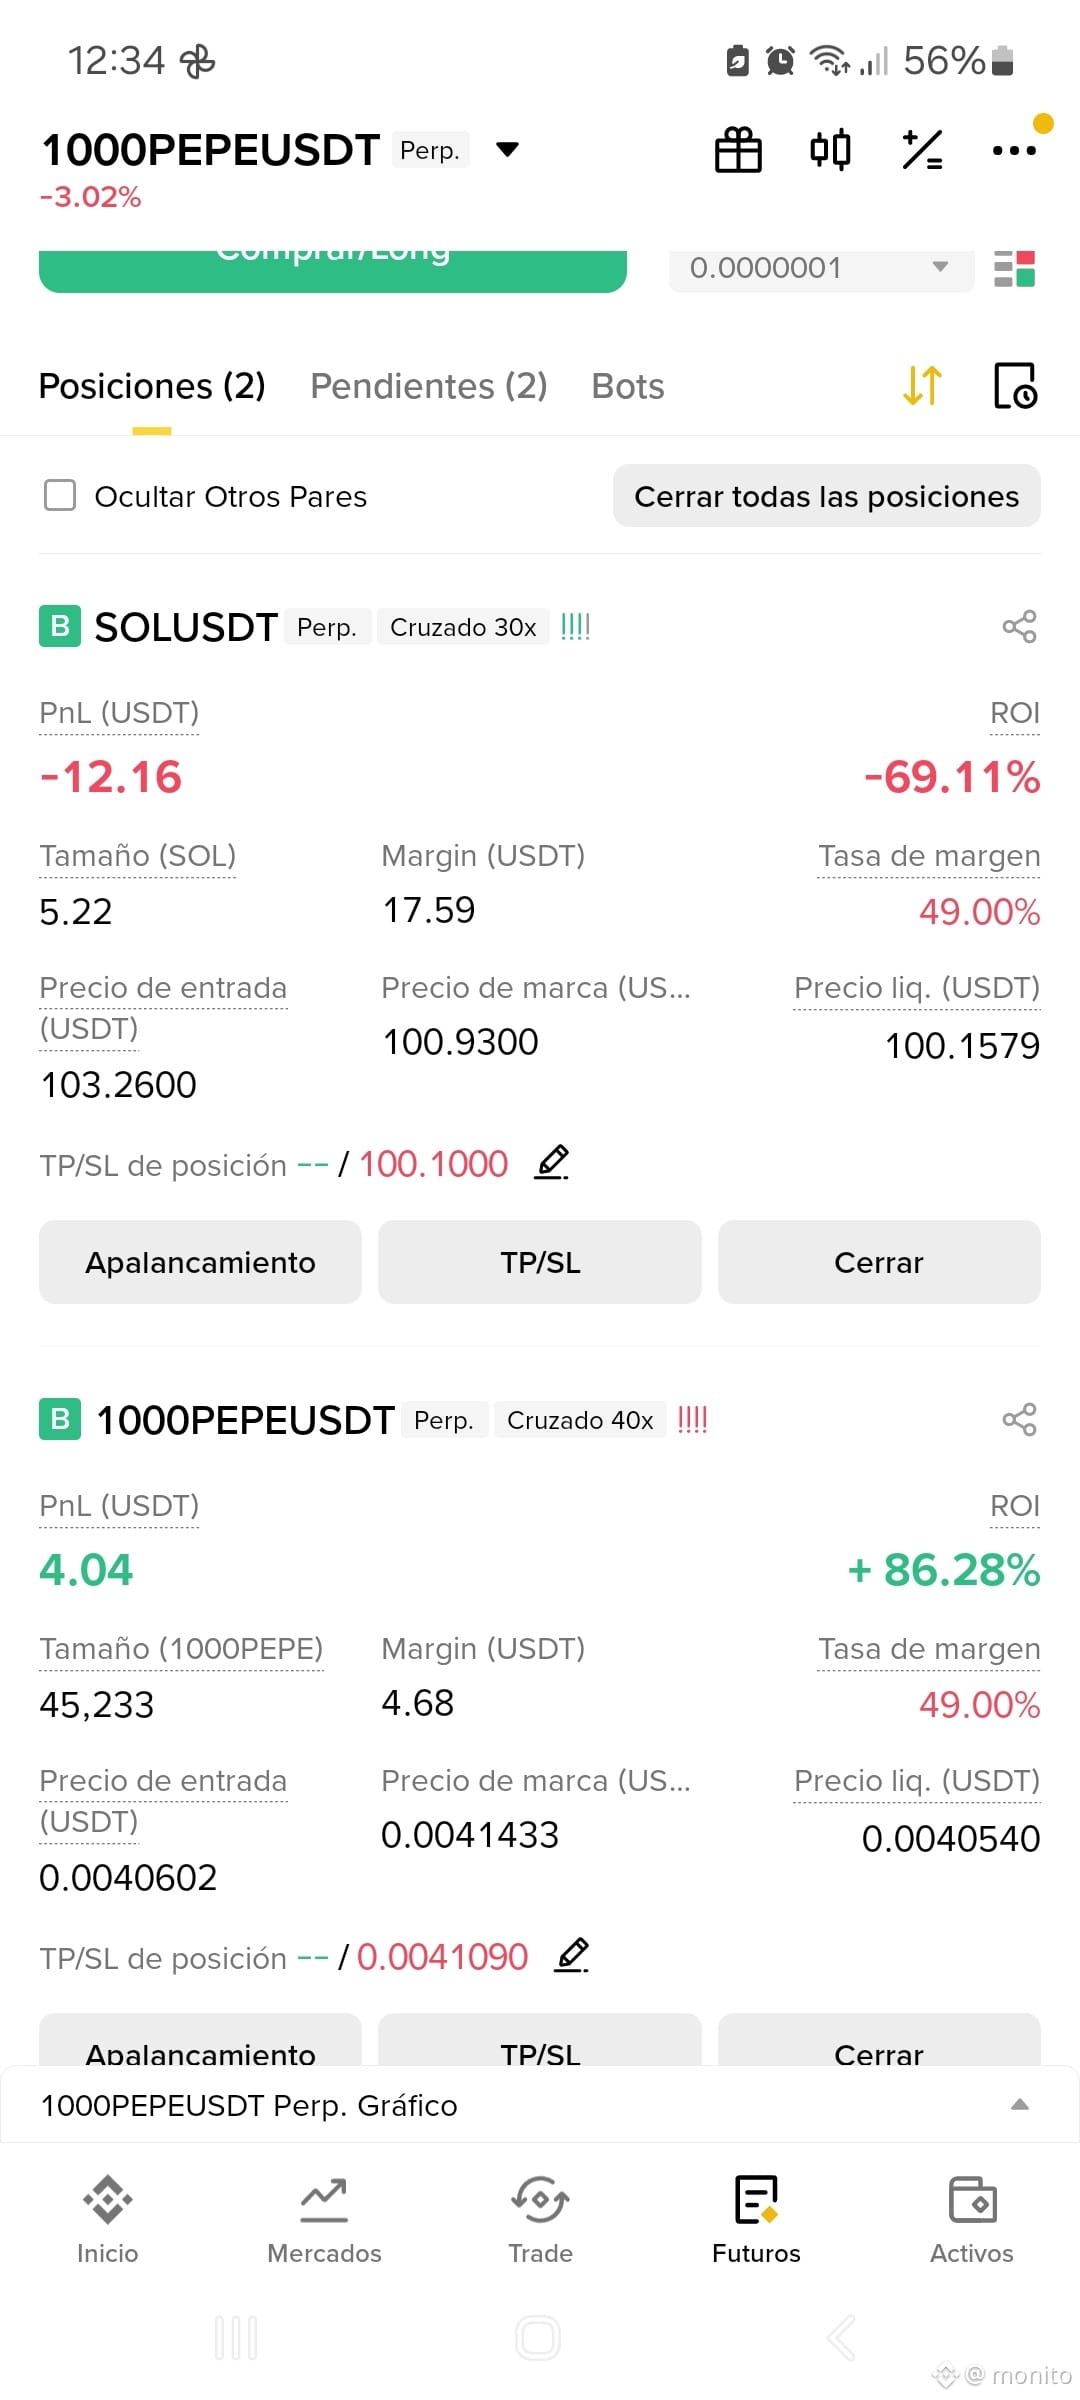Open the 0.0000001 precision dropdown

point(821,268)
